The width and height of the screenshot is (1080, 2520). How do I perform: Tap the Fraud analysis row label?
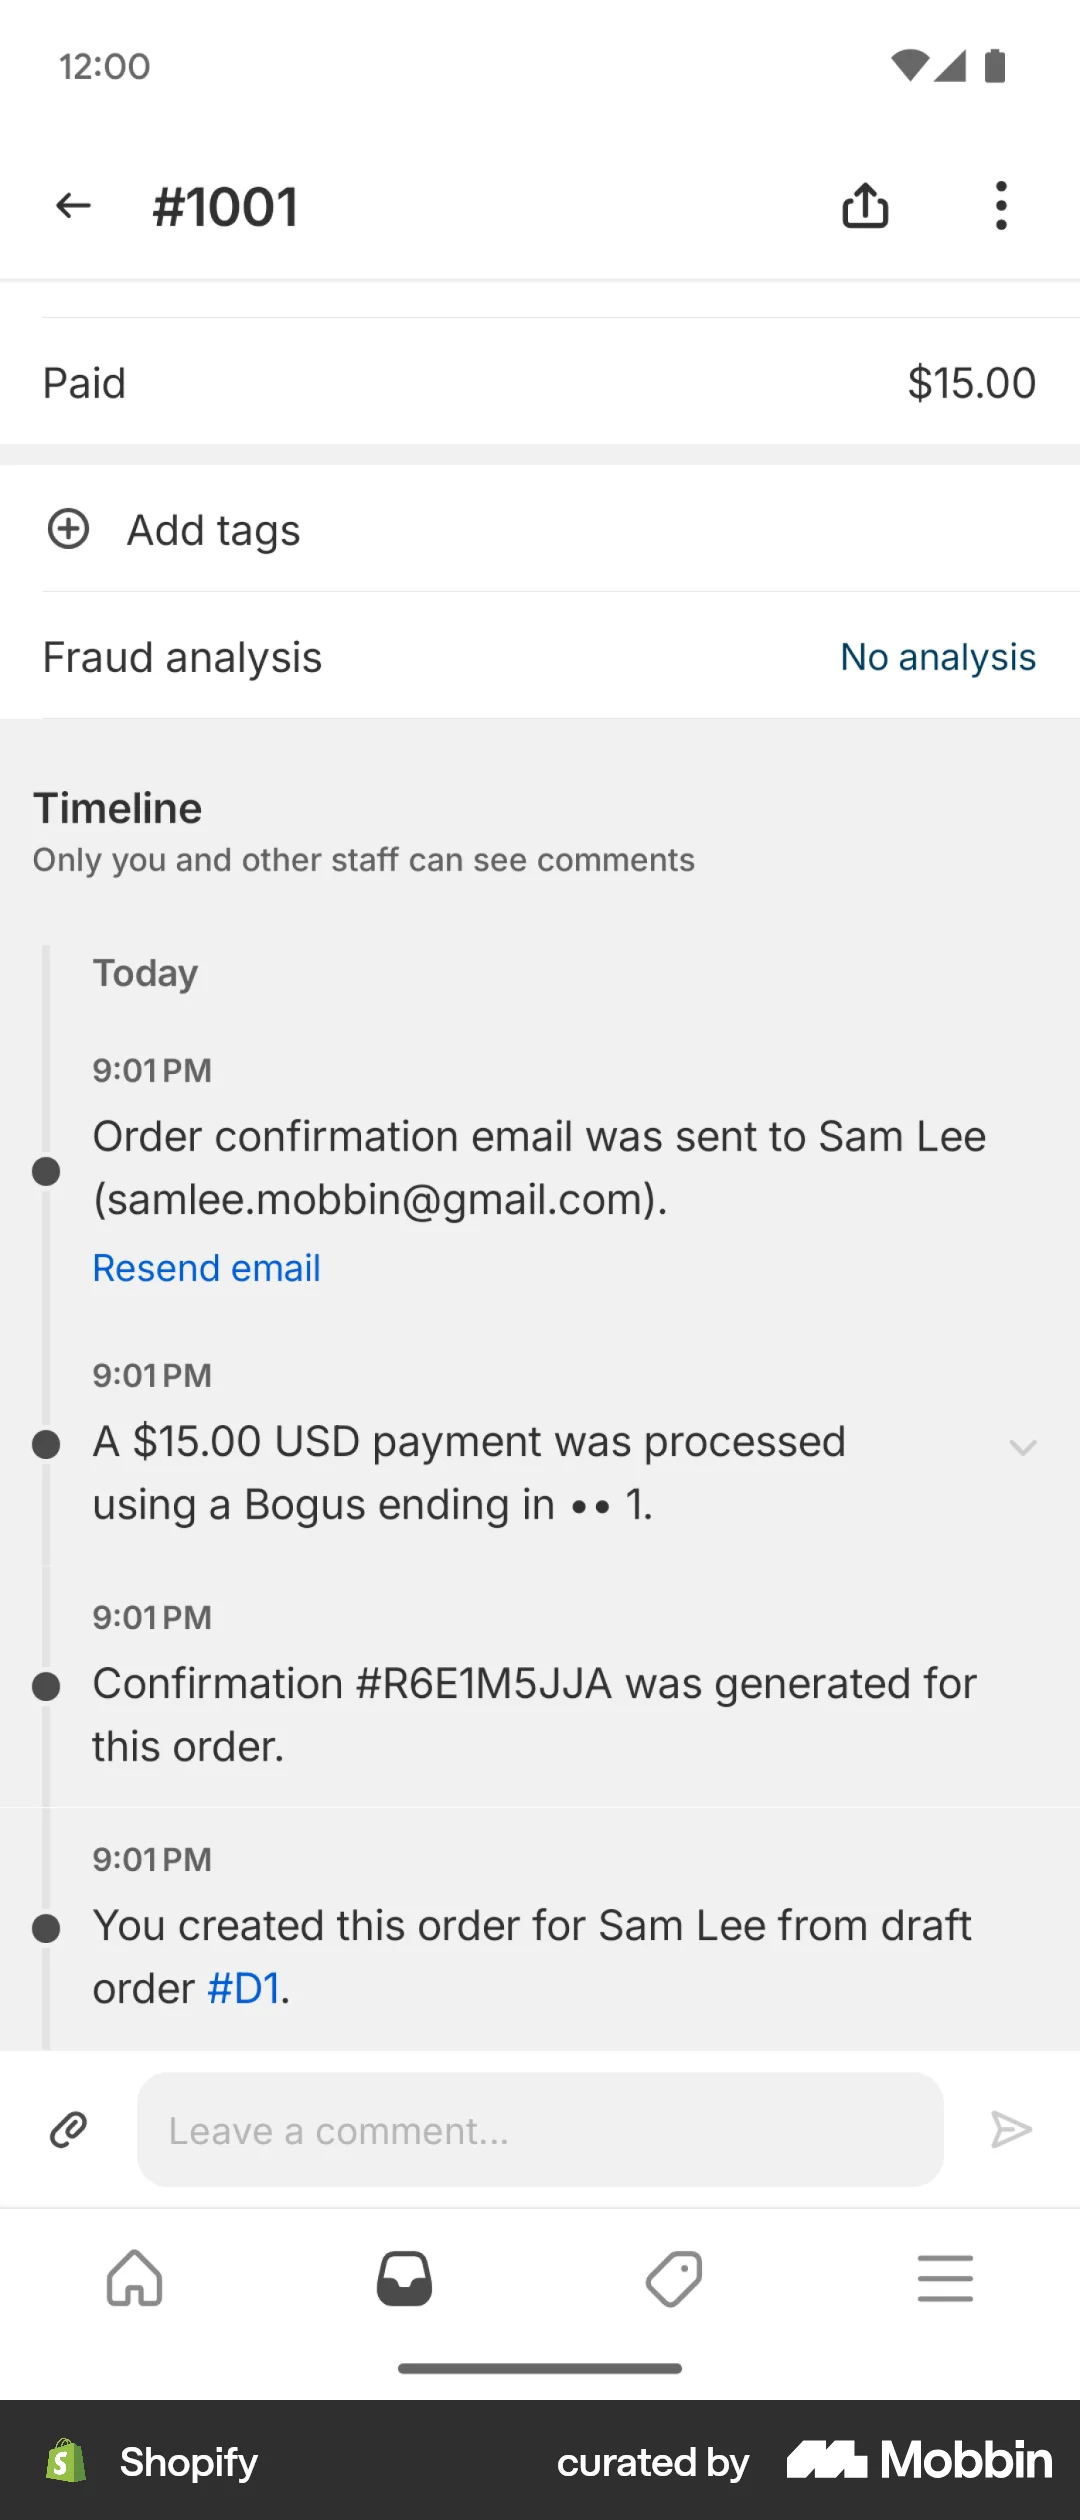coord(182,657)
